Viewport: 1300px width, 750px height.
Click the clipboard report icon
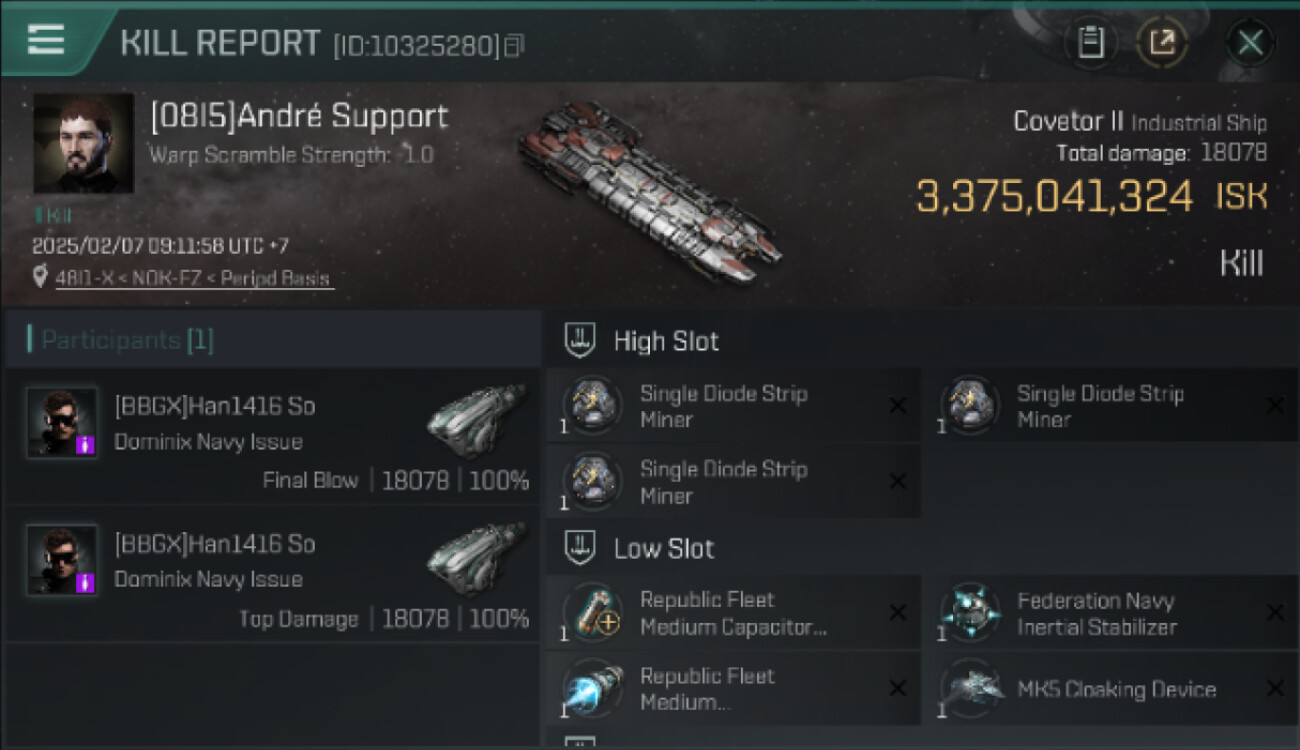pyautogui.click(x=1091, y=43)
